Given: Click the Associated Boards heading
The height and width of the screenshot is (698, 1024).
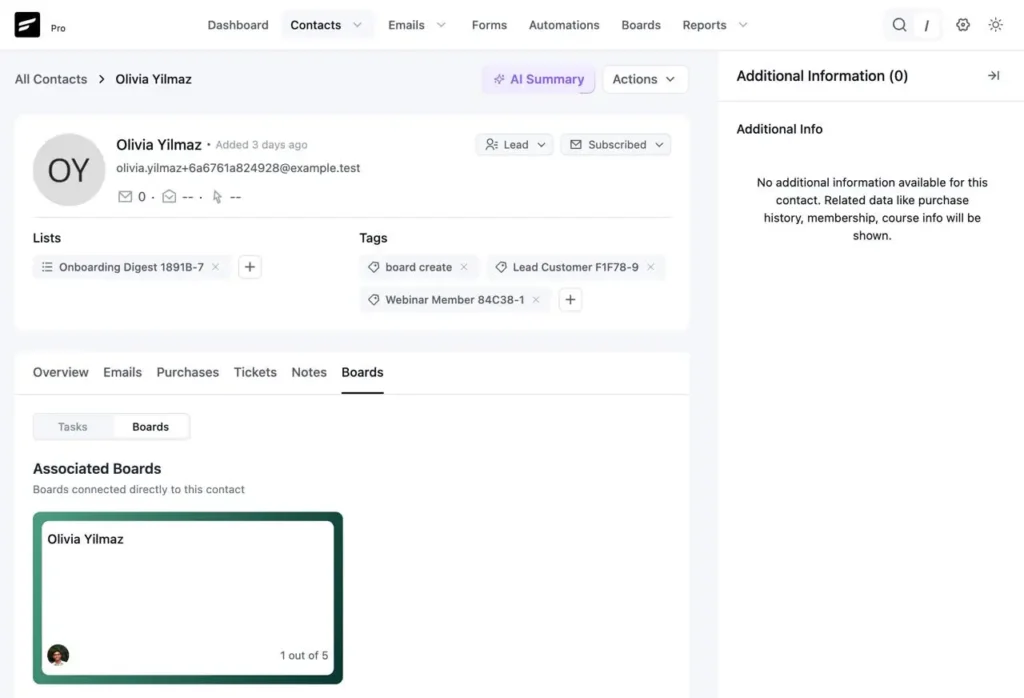Looking at the screenshot, I should [97, 469].
